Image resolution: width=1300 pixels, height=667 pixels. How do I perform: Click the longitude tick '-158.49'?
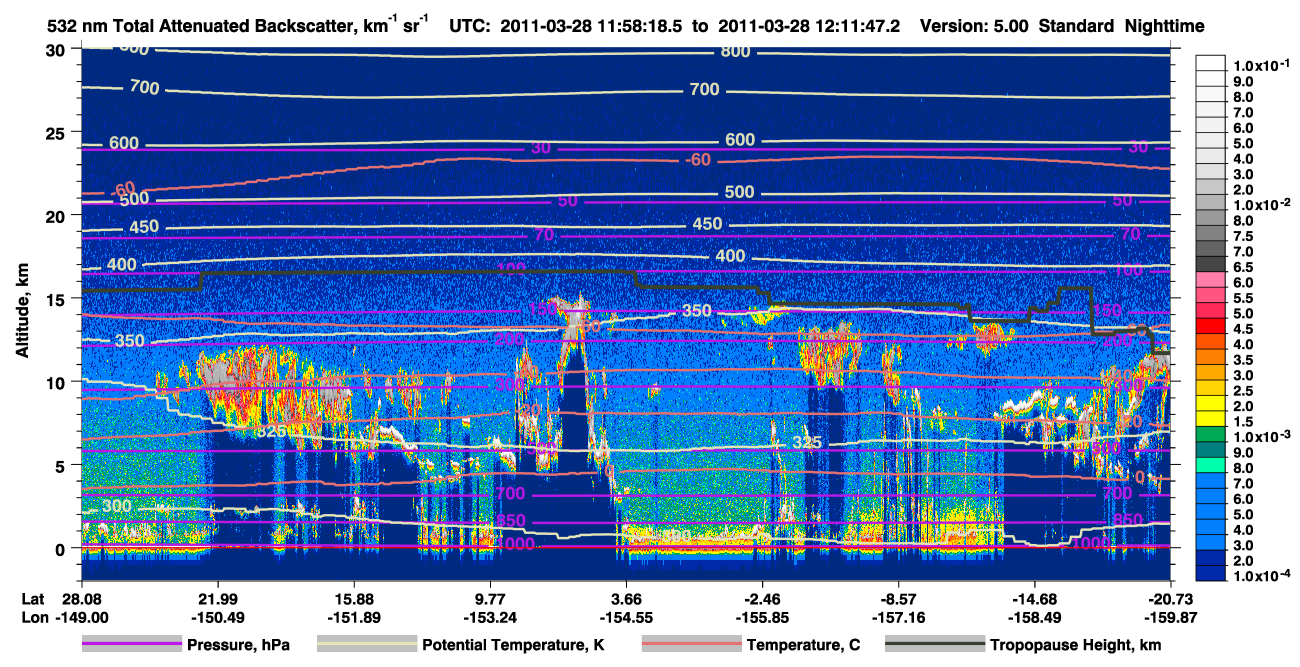click(x=1035, y=617)
